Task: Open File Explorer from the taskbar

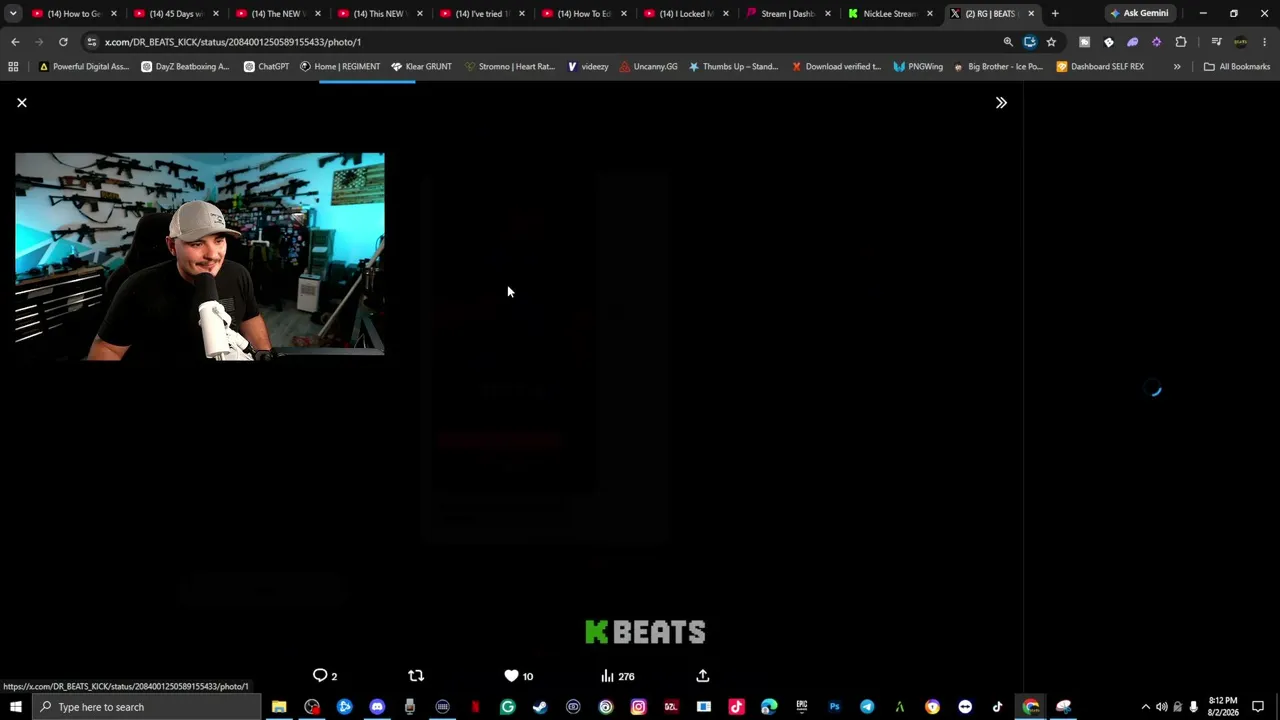Action: tap(279, 707)
